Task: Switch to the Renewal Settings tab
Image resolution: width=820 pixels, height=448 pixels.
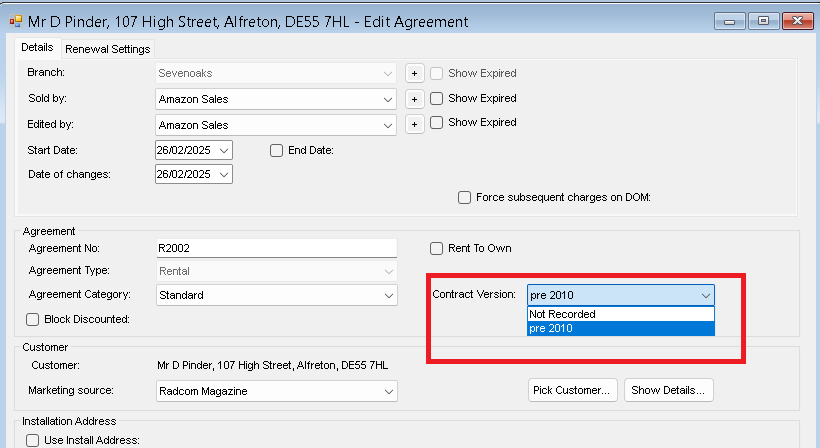Action: [x=107, y=49]
